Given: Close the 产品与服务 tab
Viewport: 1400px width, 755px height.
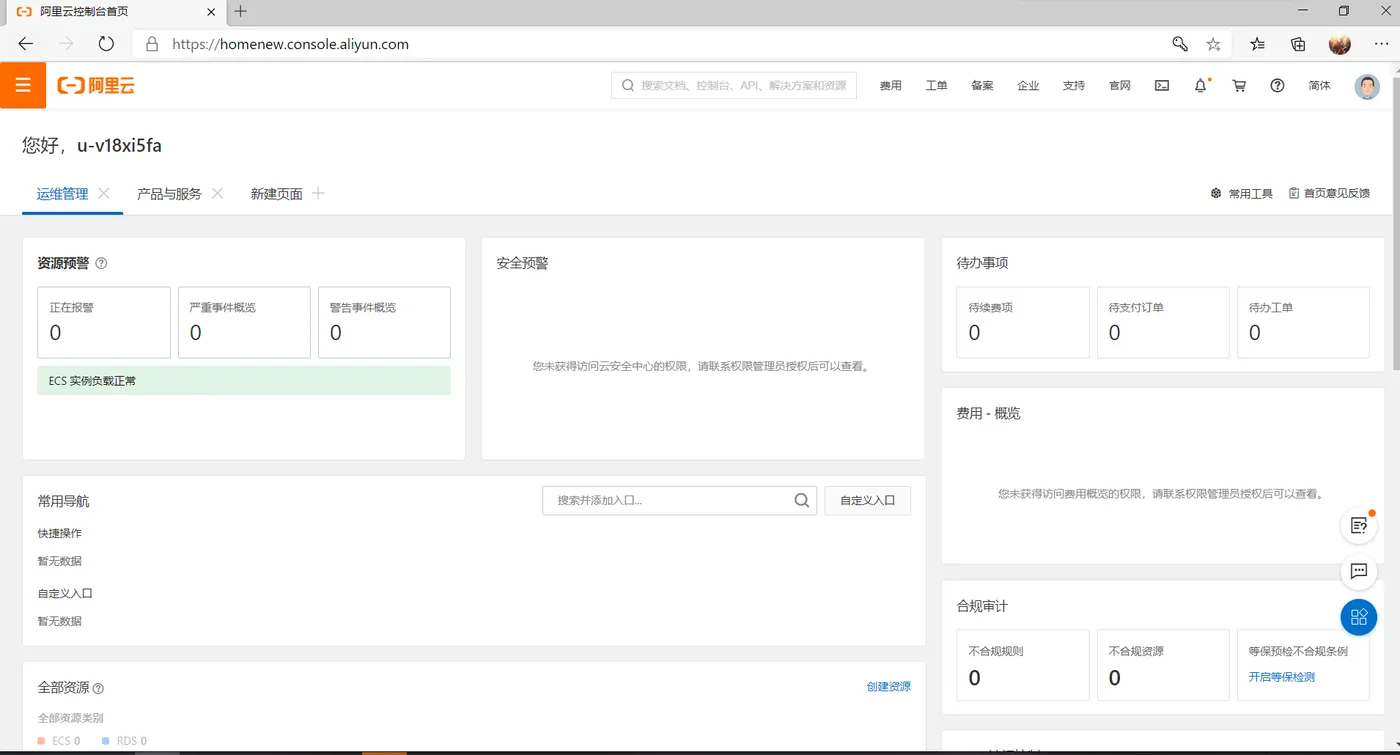Looking at the screenshot, I should (218, 193).
